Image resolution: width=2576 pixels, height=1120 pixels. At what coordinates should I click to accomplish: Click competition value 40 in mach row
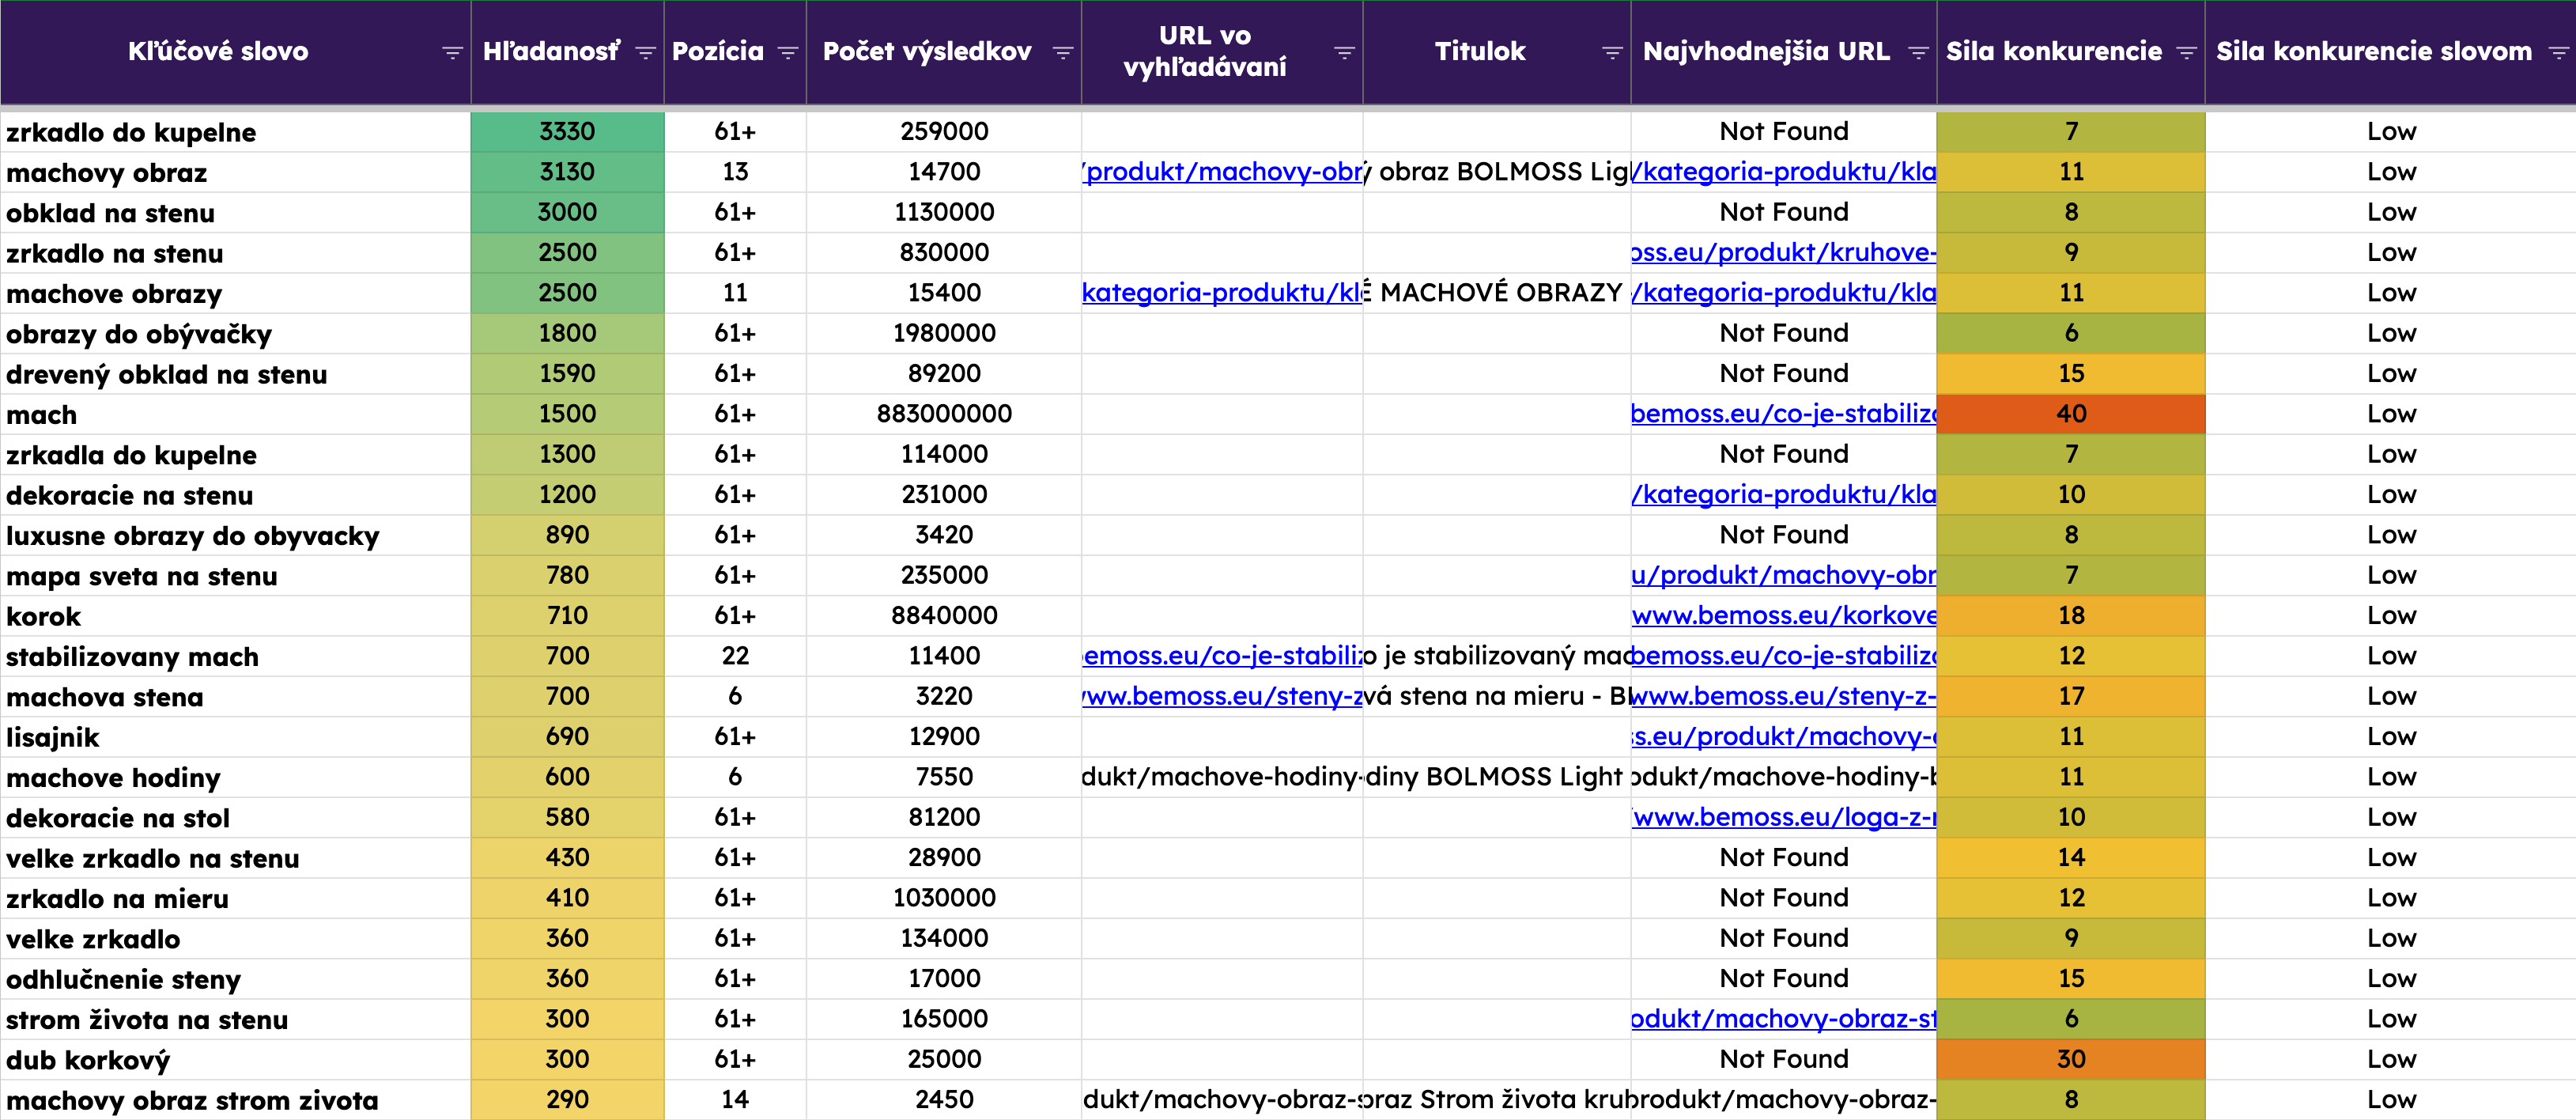click(x=2071, y=414)
